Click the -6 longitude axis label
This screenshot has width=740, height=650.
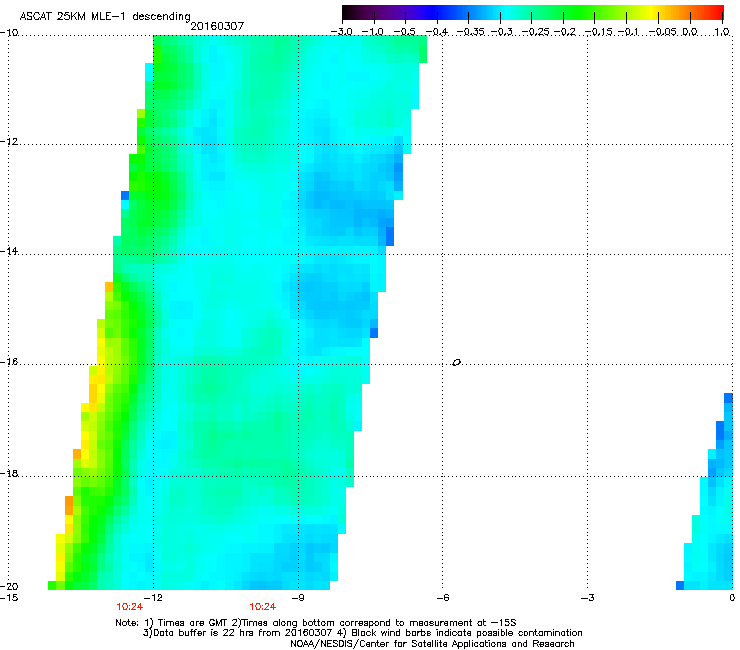coord(443,598)
